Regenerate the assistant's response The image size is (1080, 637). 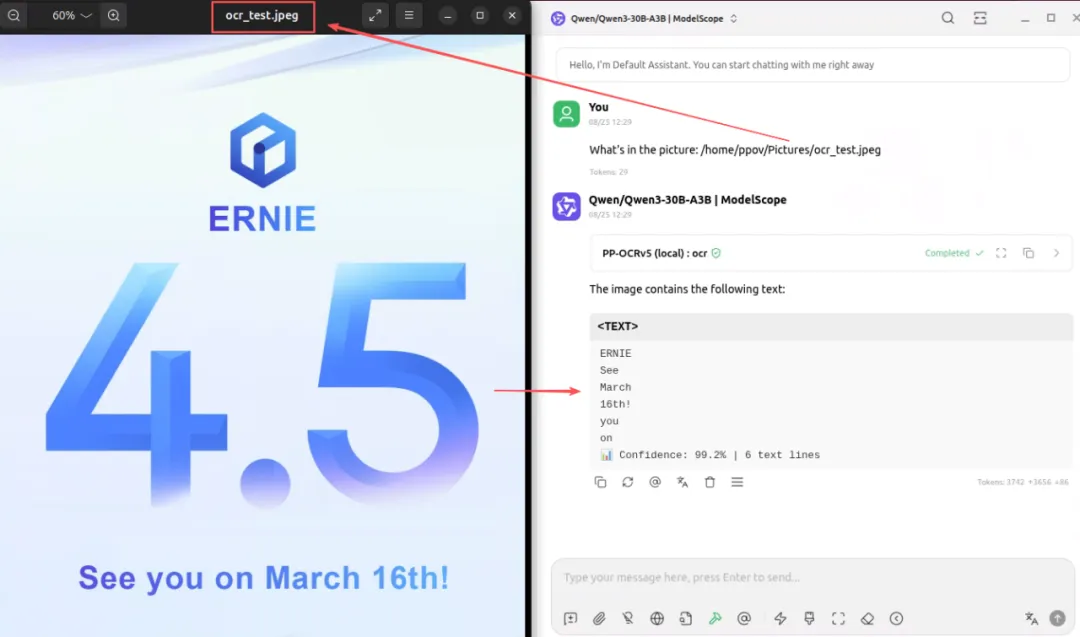pyautogui.click(x=627, y=482)
